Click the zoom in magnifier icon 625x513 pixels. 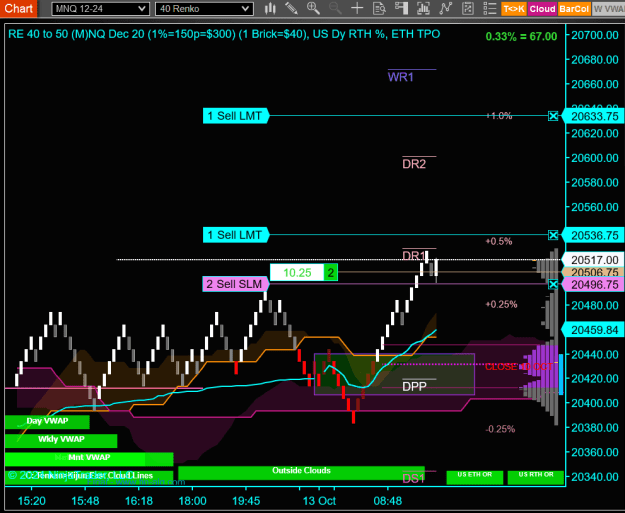[313, 8]
